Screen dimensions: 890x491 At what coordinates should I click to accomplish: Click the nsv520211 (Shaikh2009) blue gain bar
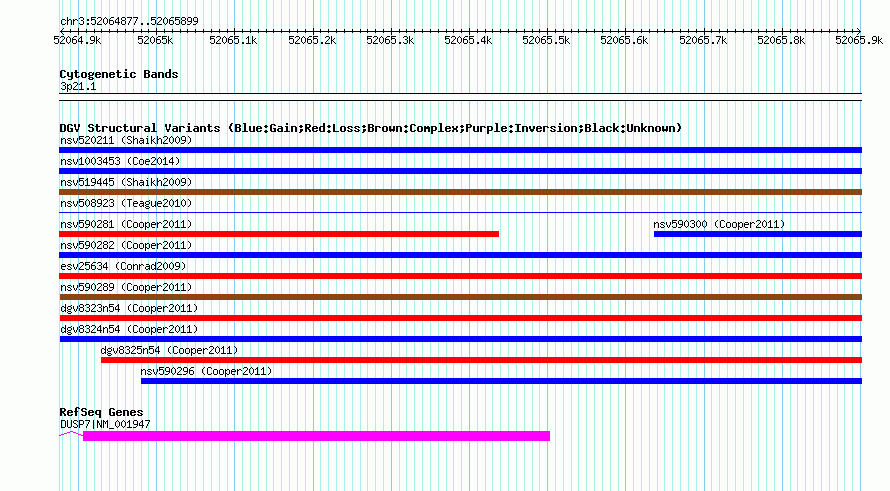460,150
